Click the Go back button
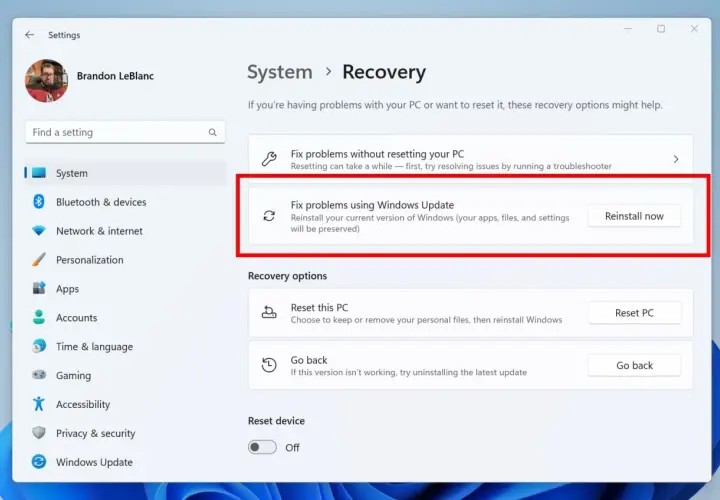This screenshot has height=500, width=720. 634,365
